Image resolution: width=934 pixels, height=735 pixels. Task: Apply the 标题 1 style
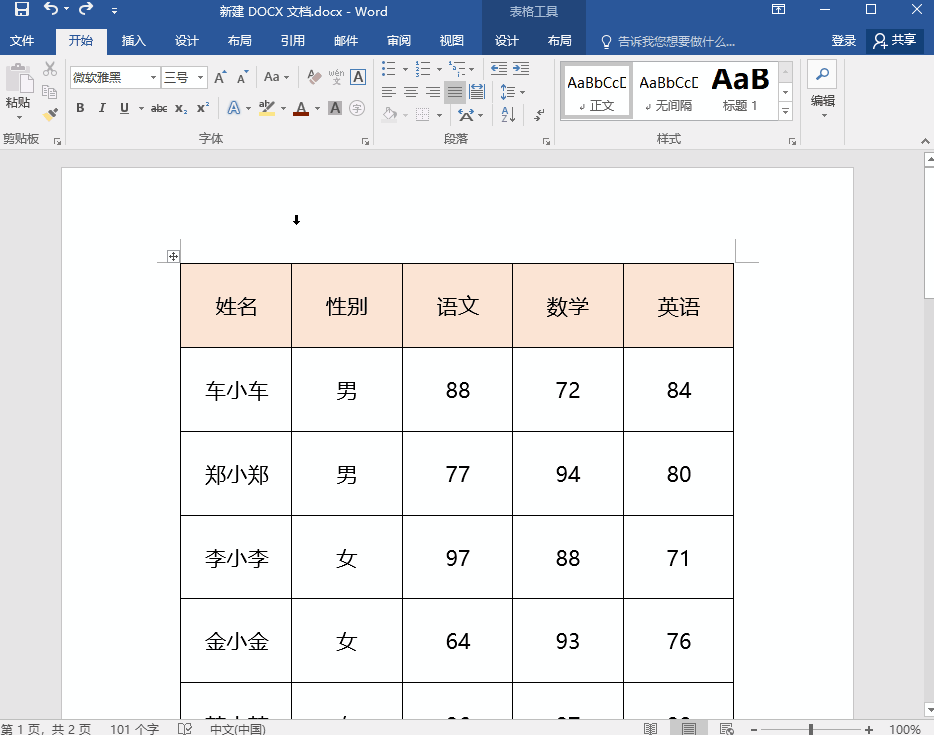(740, 90)
